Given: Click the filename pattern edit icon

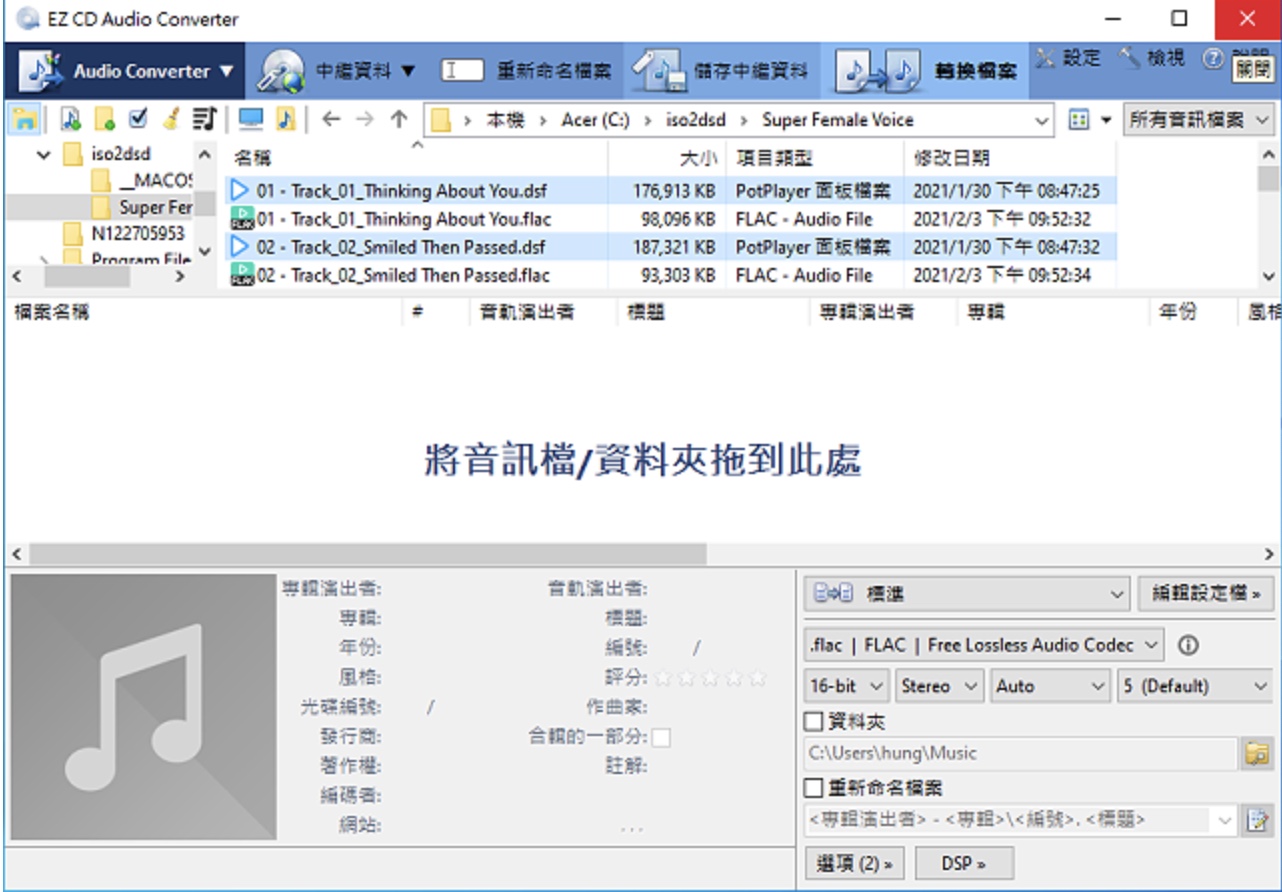Looking at the screenshot, I should click(1256, 821).
